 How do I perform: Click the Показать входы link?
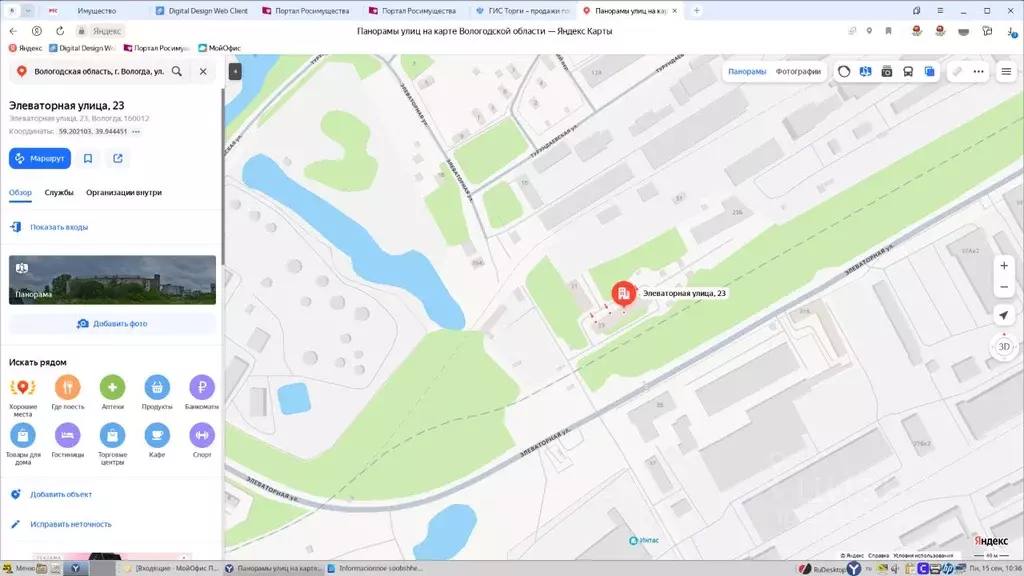[x=60, y=227]
